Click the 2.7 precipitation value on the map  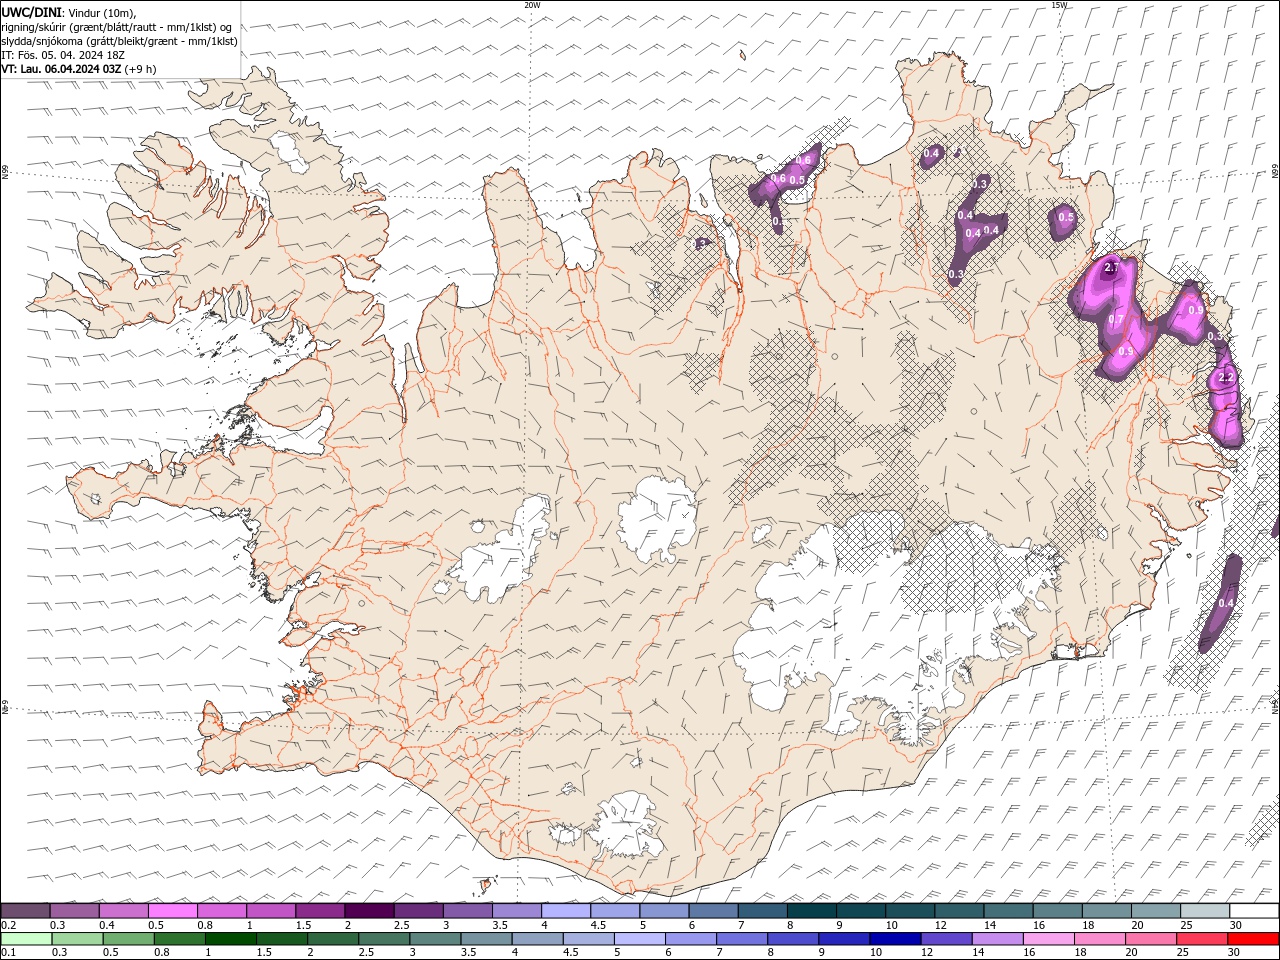pyautogui.click(x=1111, y=268)
